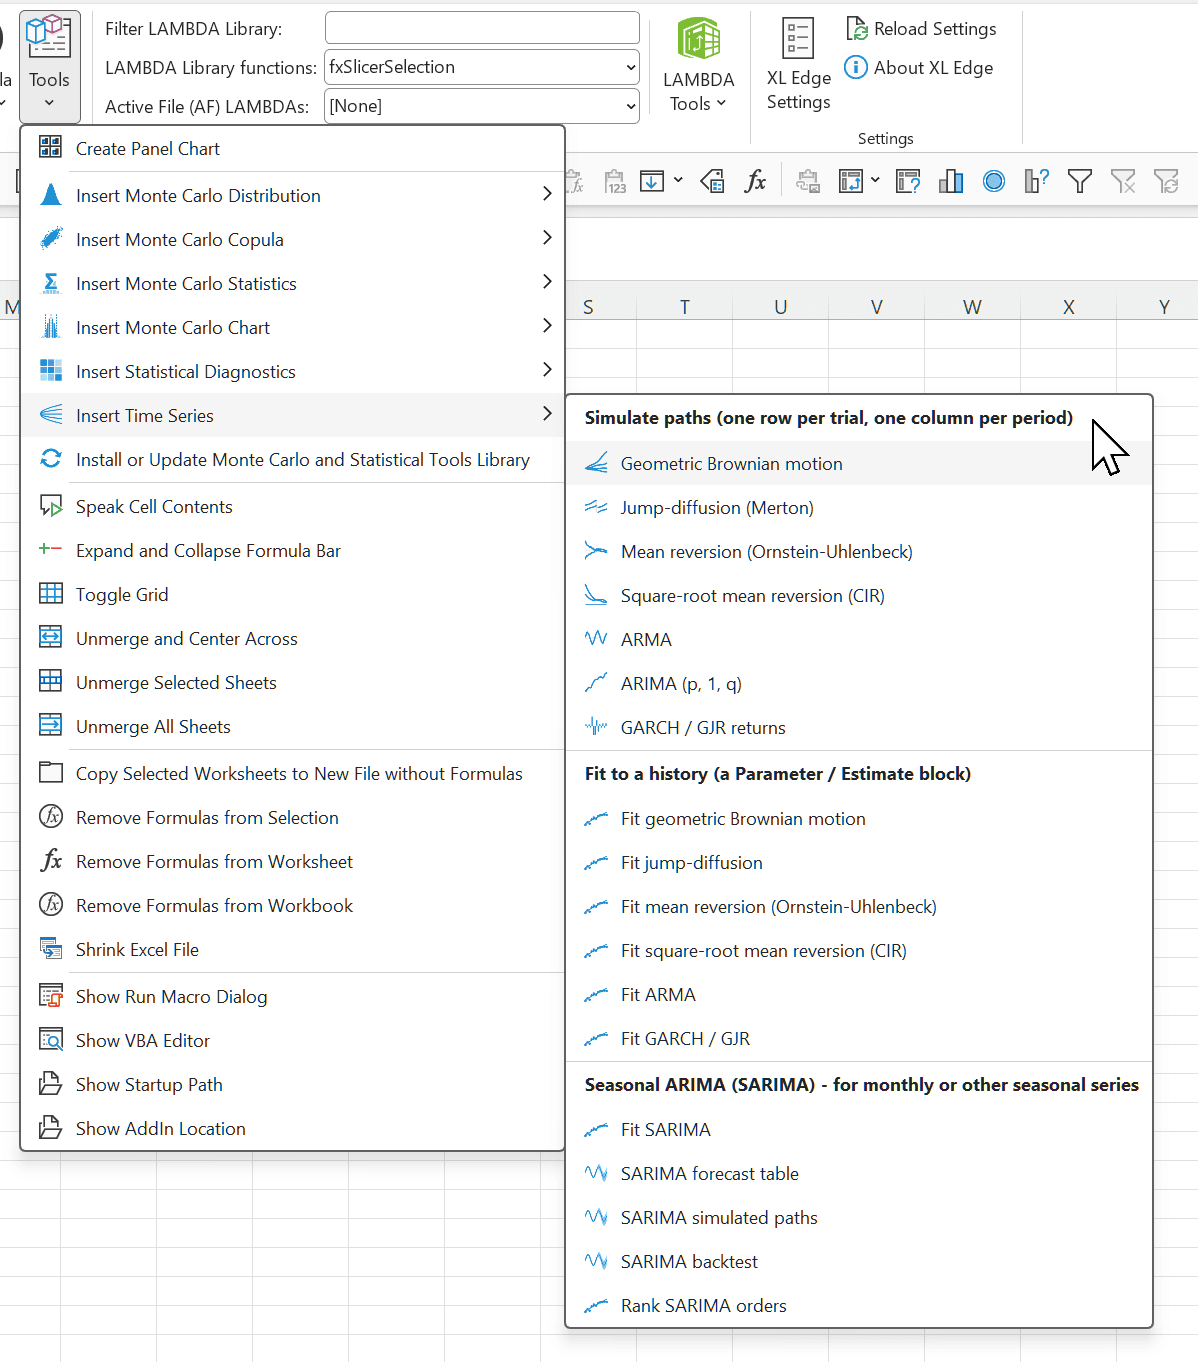
Task: Click the About XL Edge info icon
Action: 856,68
